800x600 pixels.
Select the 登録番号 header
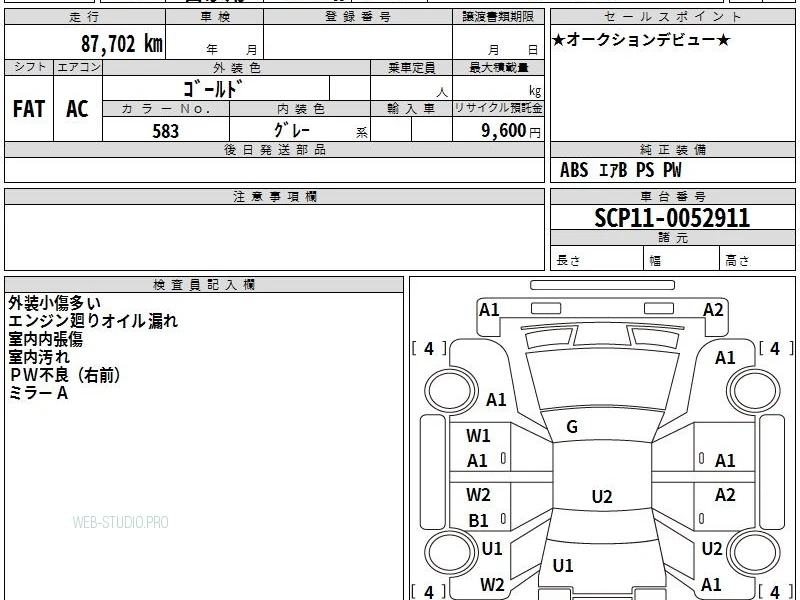coord(358,17)
